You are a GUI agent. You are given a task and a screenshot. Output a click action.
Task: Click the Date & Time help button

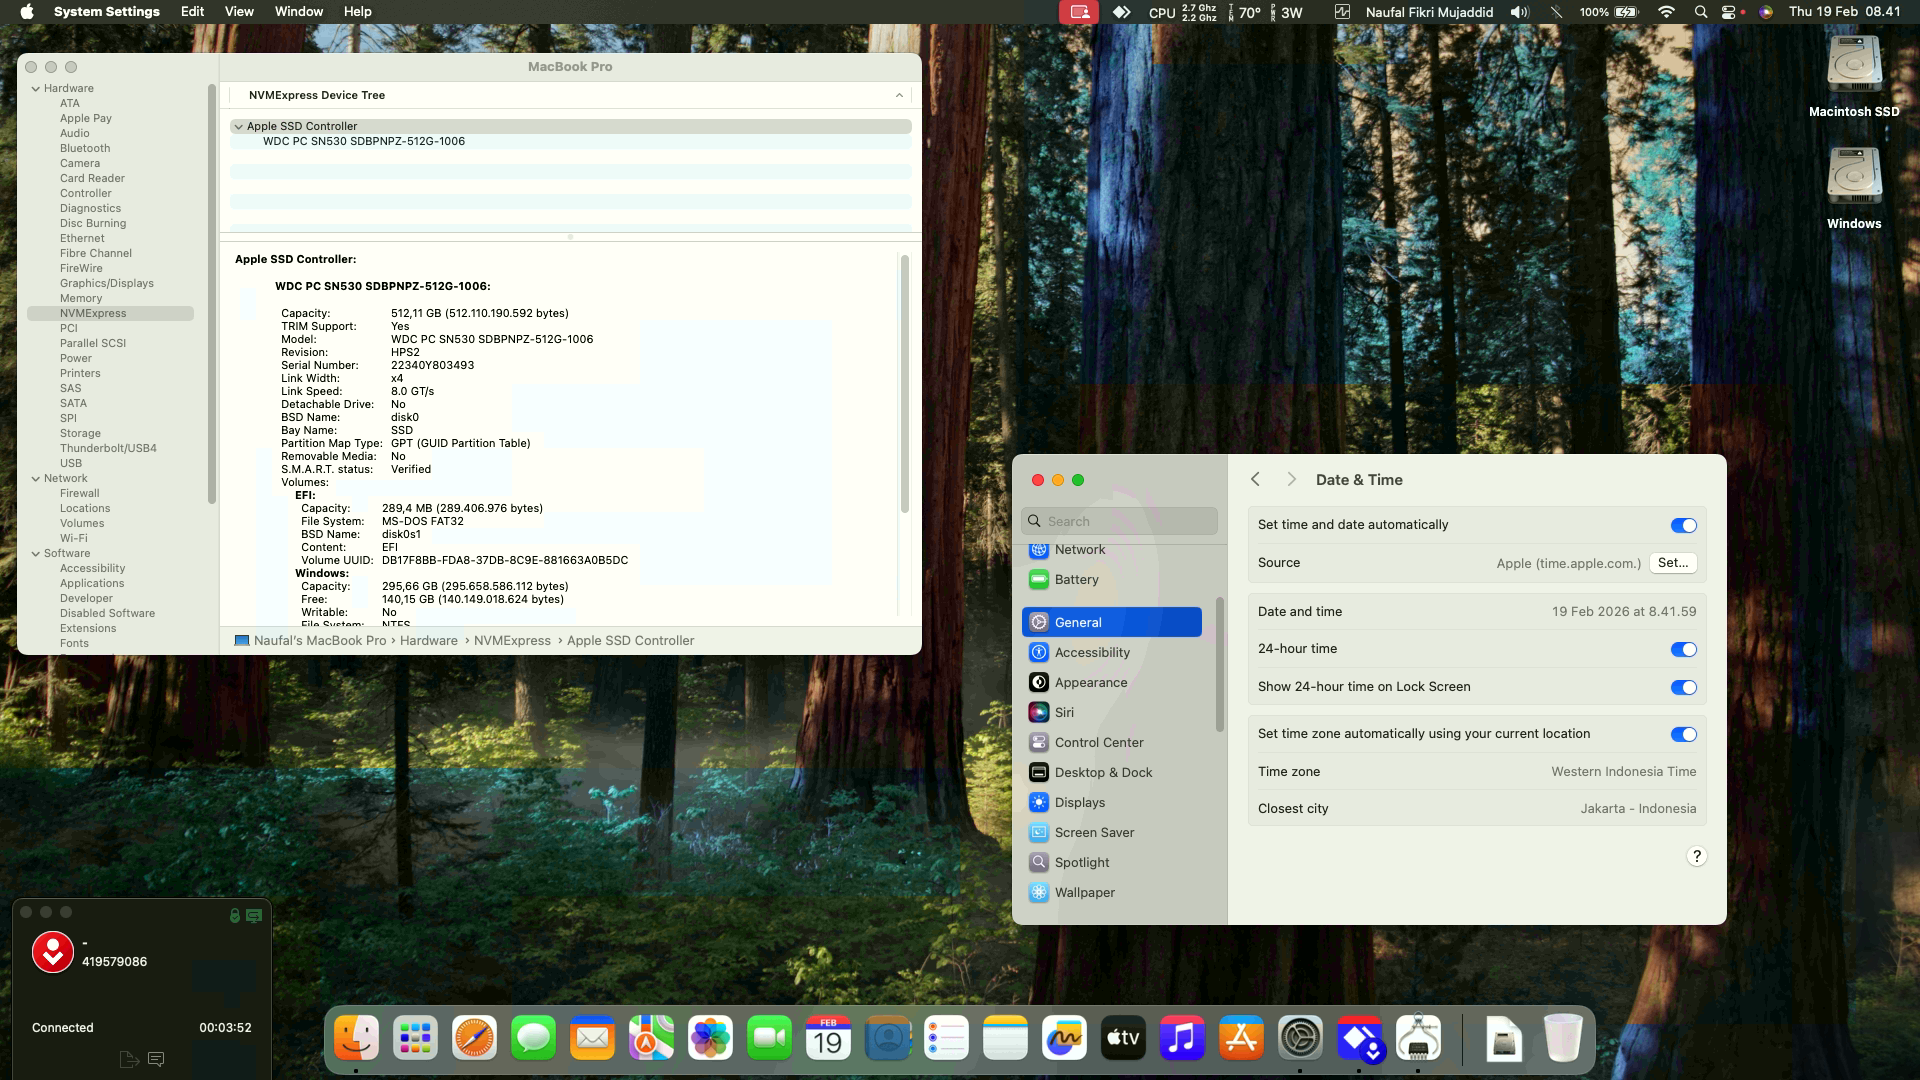point(1696,856)
